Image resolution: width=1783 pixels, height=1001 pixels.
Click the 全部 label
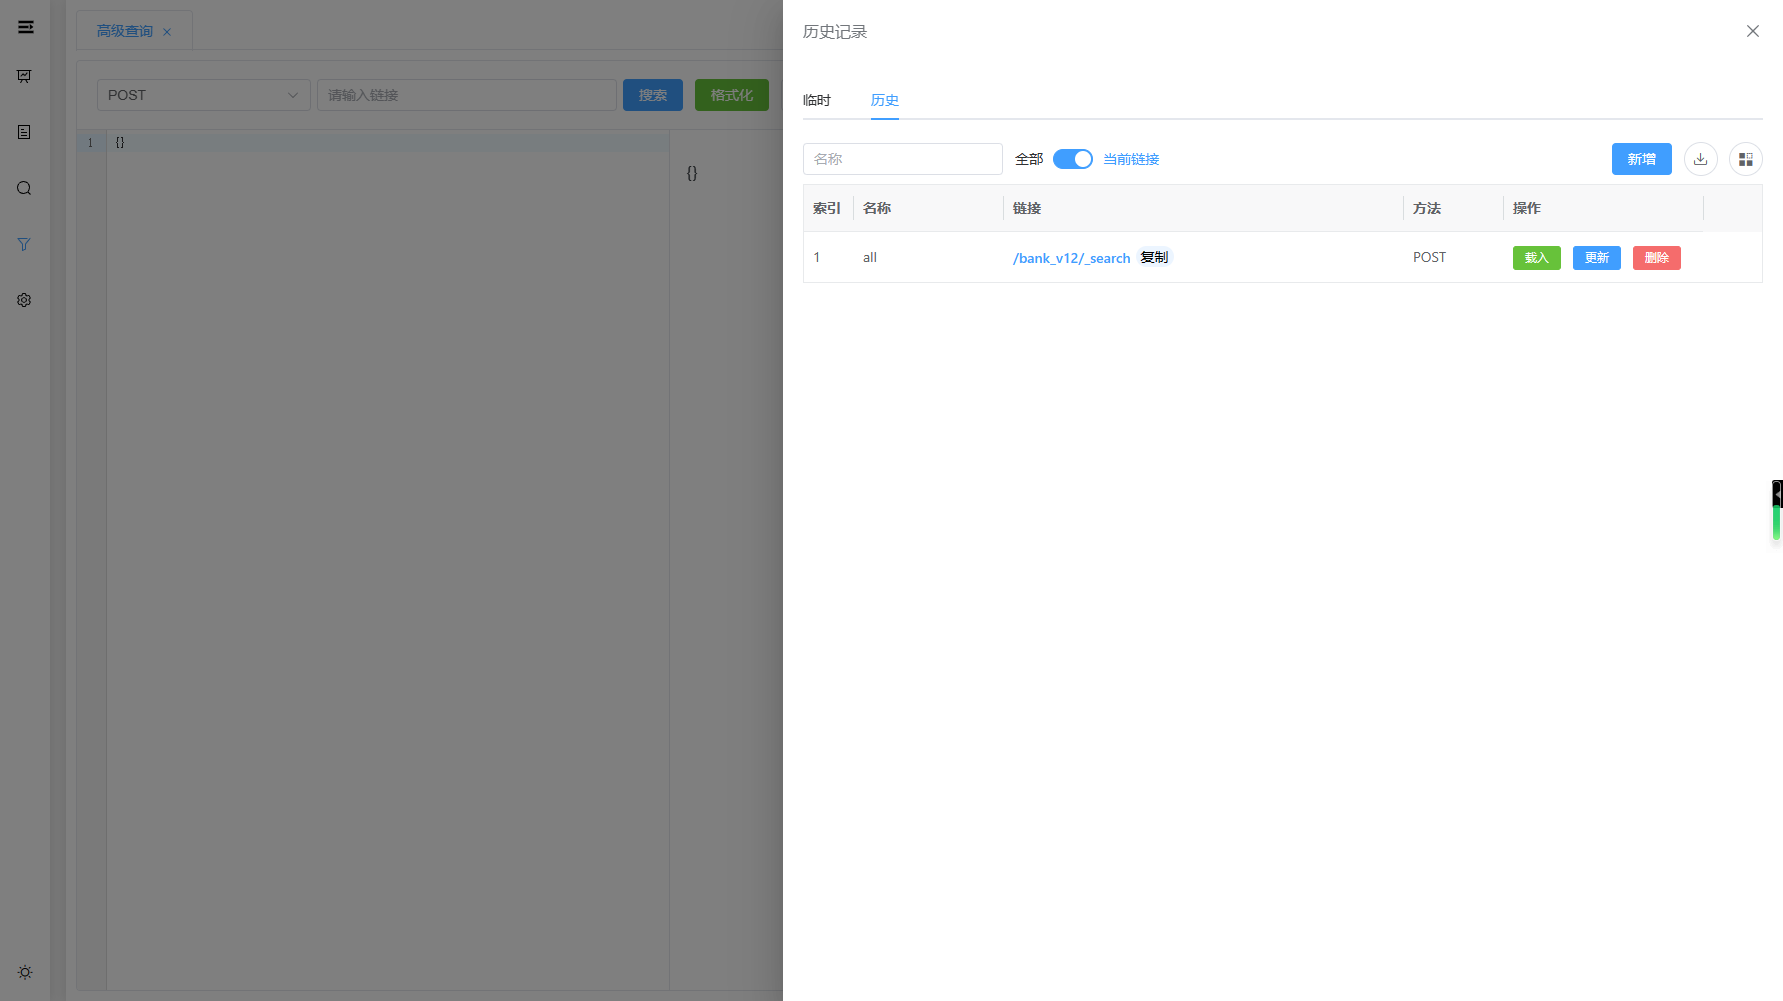click(1029, 159)
